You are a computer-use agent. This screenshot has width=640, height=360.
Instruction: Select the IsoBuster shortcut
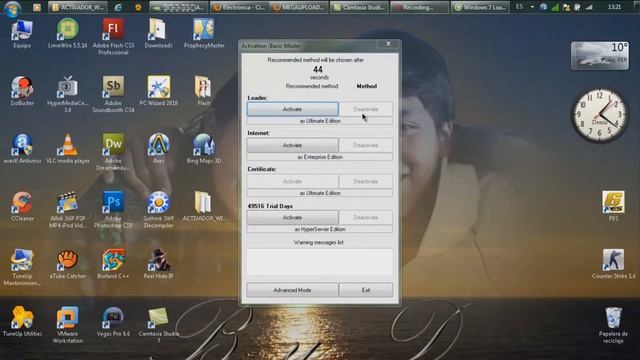coord(22,91)
